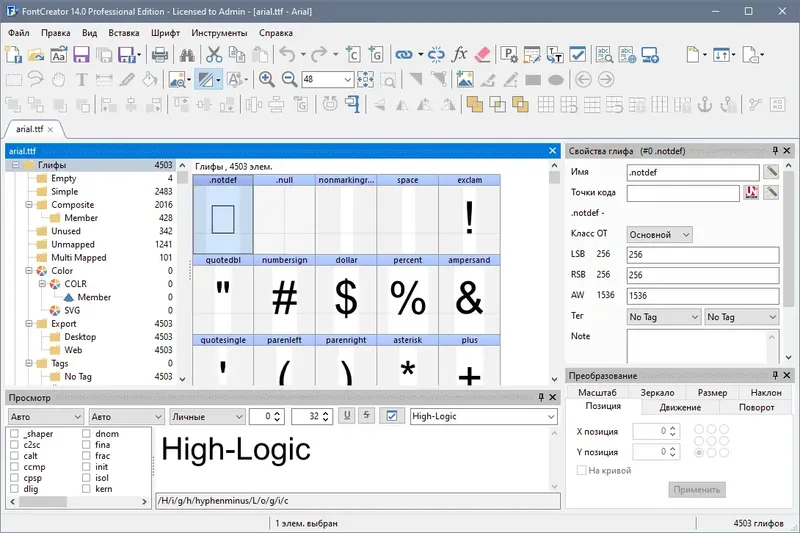Enable the calt feature checkbox
This screenshot has height=533, width=800.
click(14, 456)
